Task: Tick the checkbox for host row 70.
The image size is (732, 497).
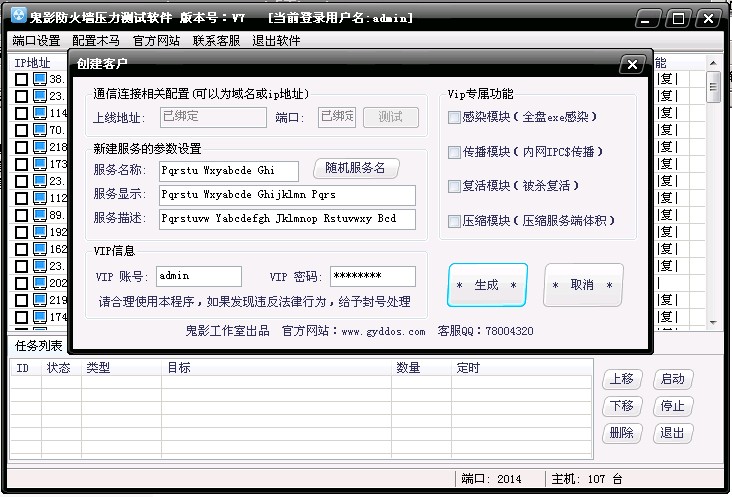Action: pos(21,130)
